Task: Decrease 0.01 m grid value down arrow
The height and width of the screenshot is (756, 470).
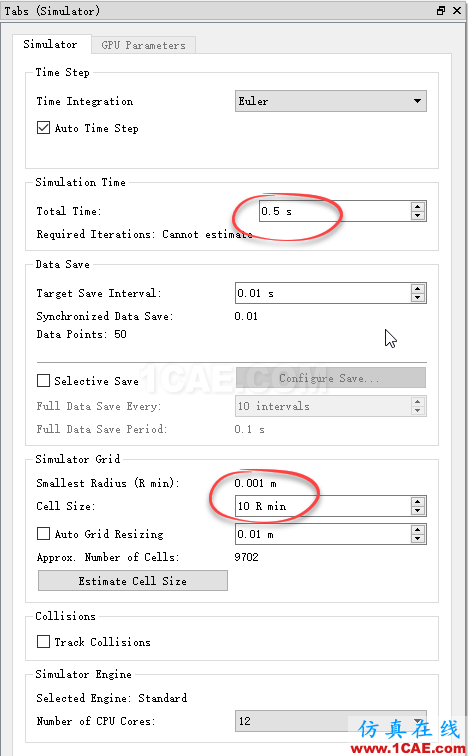Action: click(x=418, y=539)
